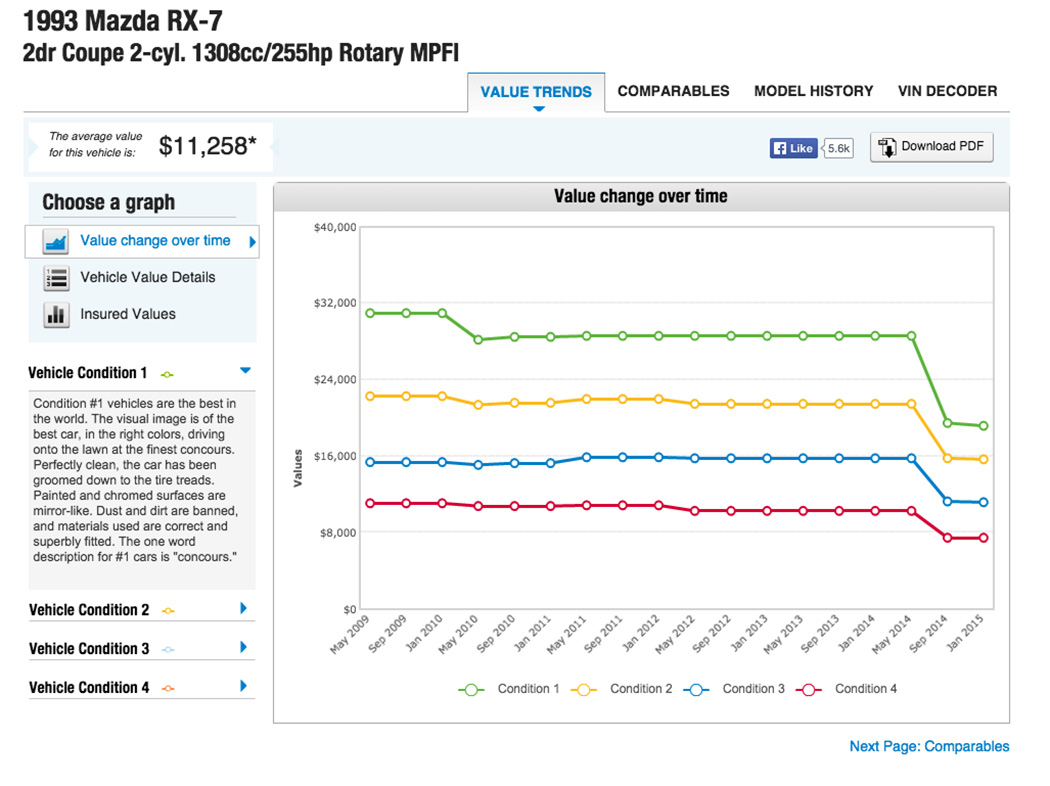The image size is (1050, 786).
Task: Click the green Condition 1 point at Jan 2015
Action: 984,426
